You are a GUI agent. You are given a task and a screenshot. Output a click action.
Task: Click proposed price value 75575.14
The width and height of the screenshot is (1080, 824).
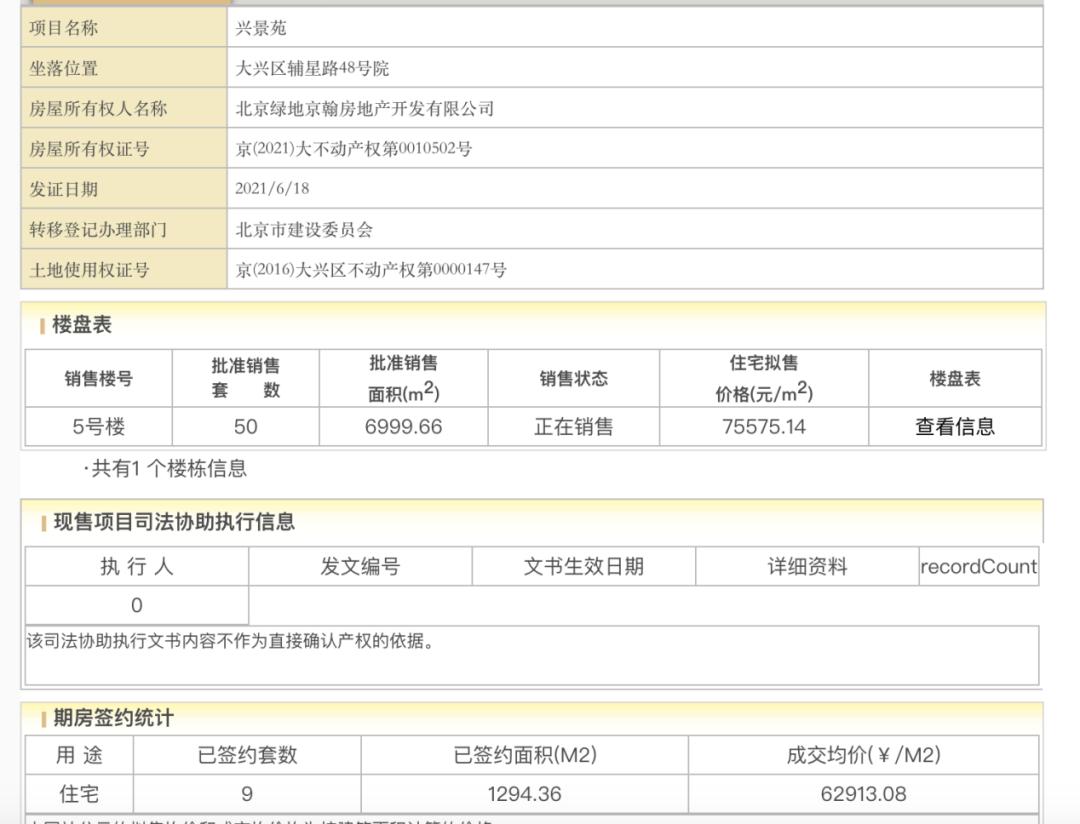click(764, 426)
